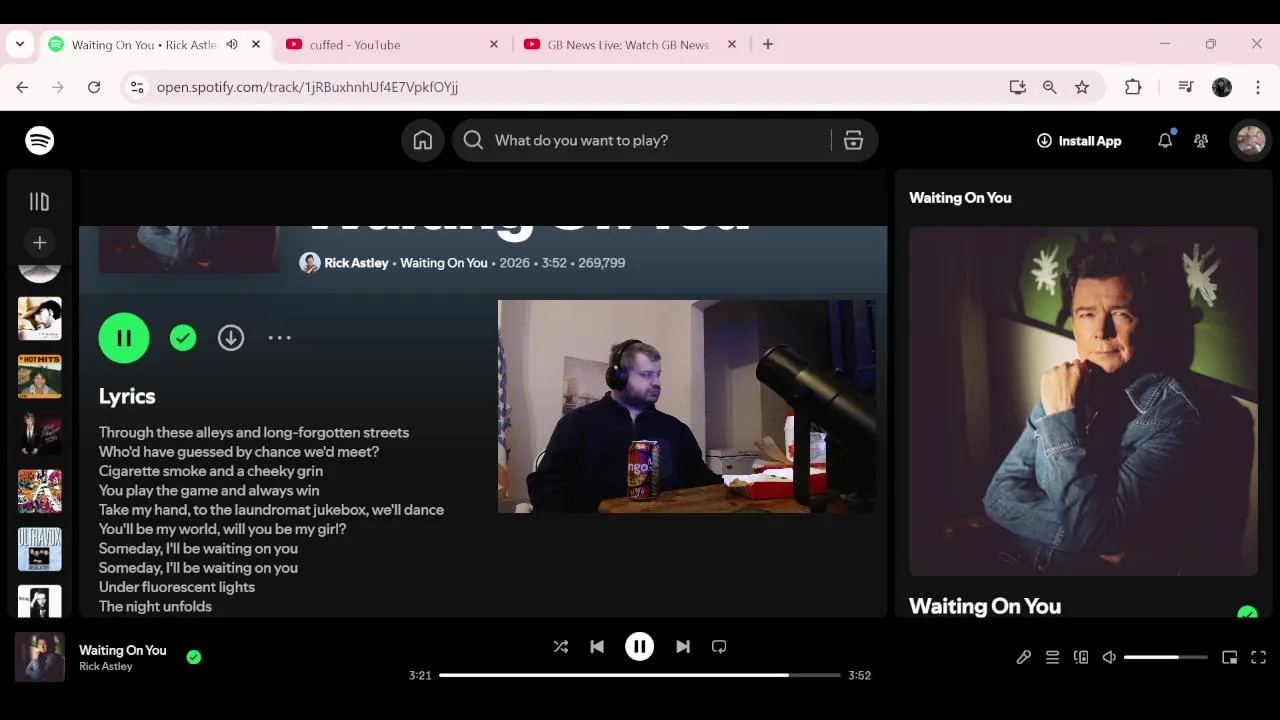Viewport: 1280px width, 720px height.
Task: Pause playback in bottom player bar
Action: point(640,647)
